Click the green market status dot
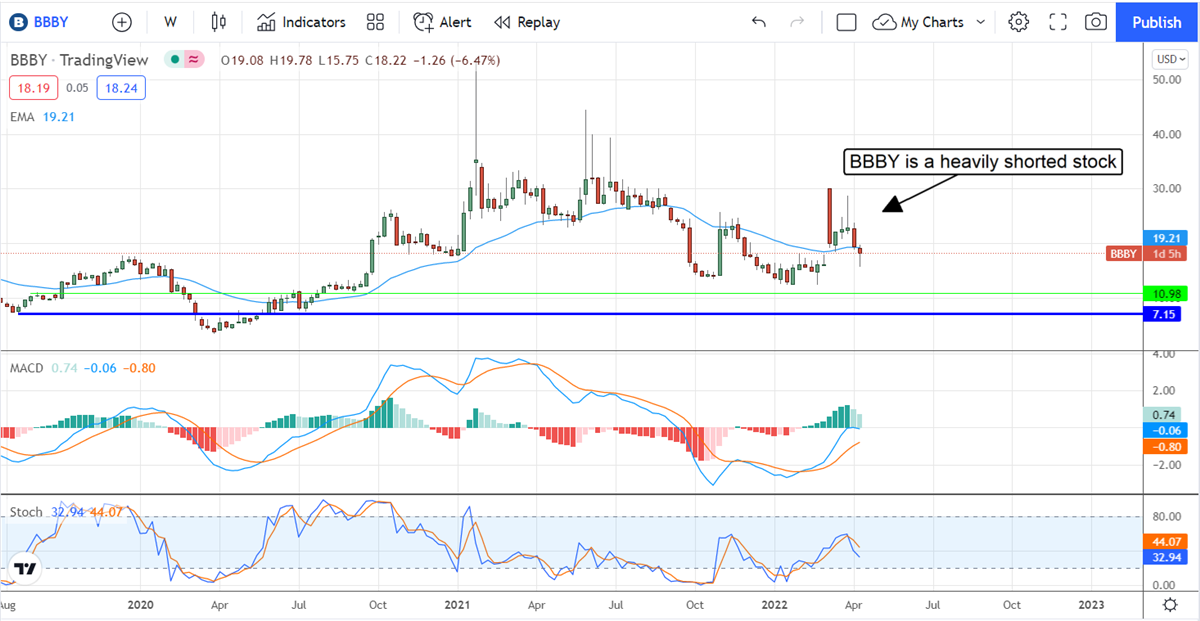 click(x=173, y=60)
